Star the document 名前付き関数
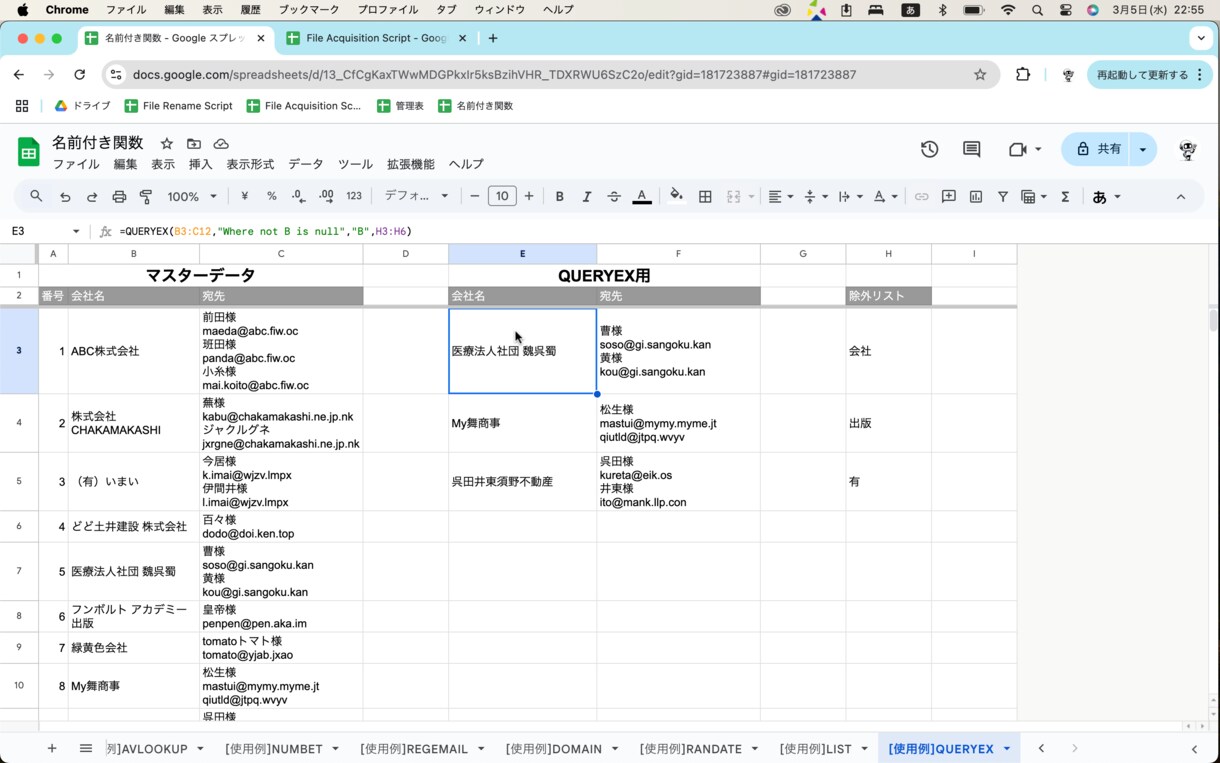Image resolution: width=1220 pixels, height=763 pixels. pyautogui.click(x=167, y=144)
